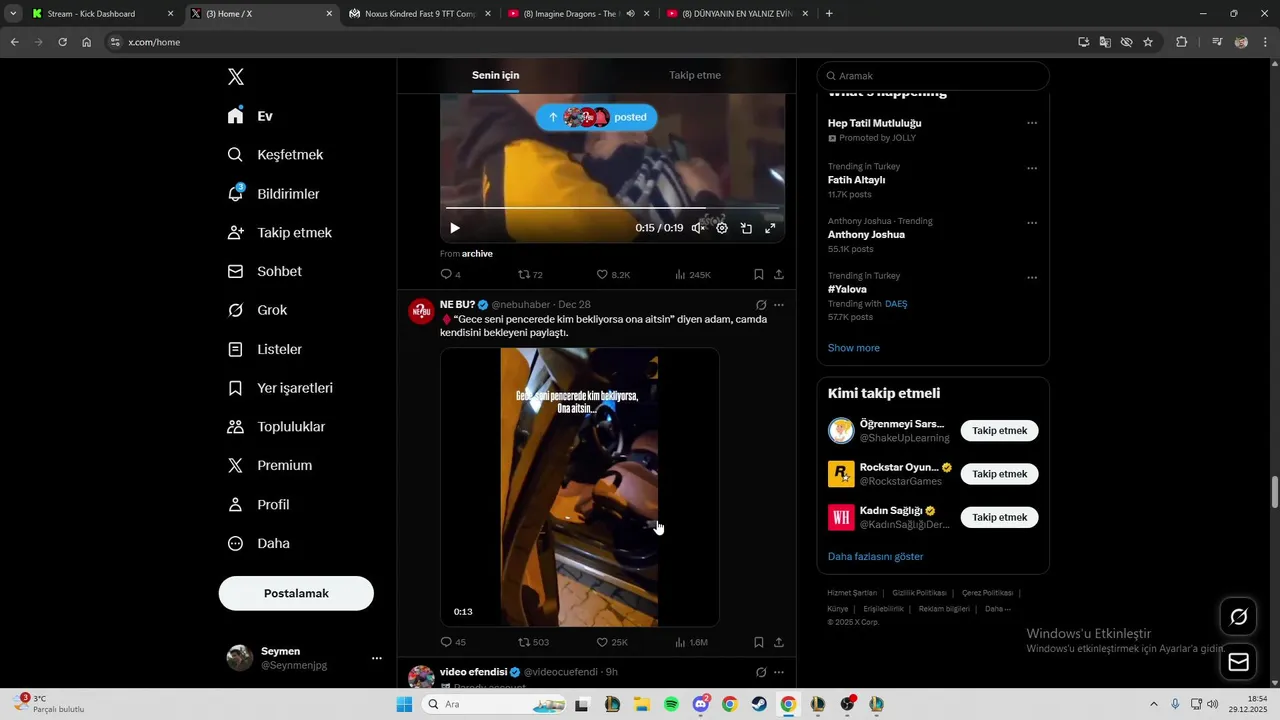Reply to NE BU? post with 45 replies
Screen dimensions: 1280x720
453,642
